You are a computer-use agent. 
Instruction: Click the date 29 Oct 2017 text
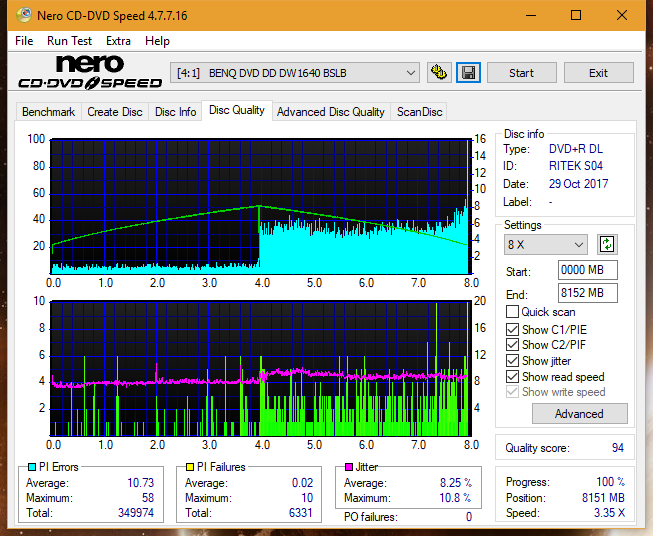[578, 184]
